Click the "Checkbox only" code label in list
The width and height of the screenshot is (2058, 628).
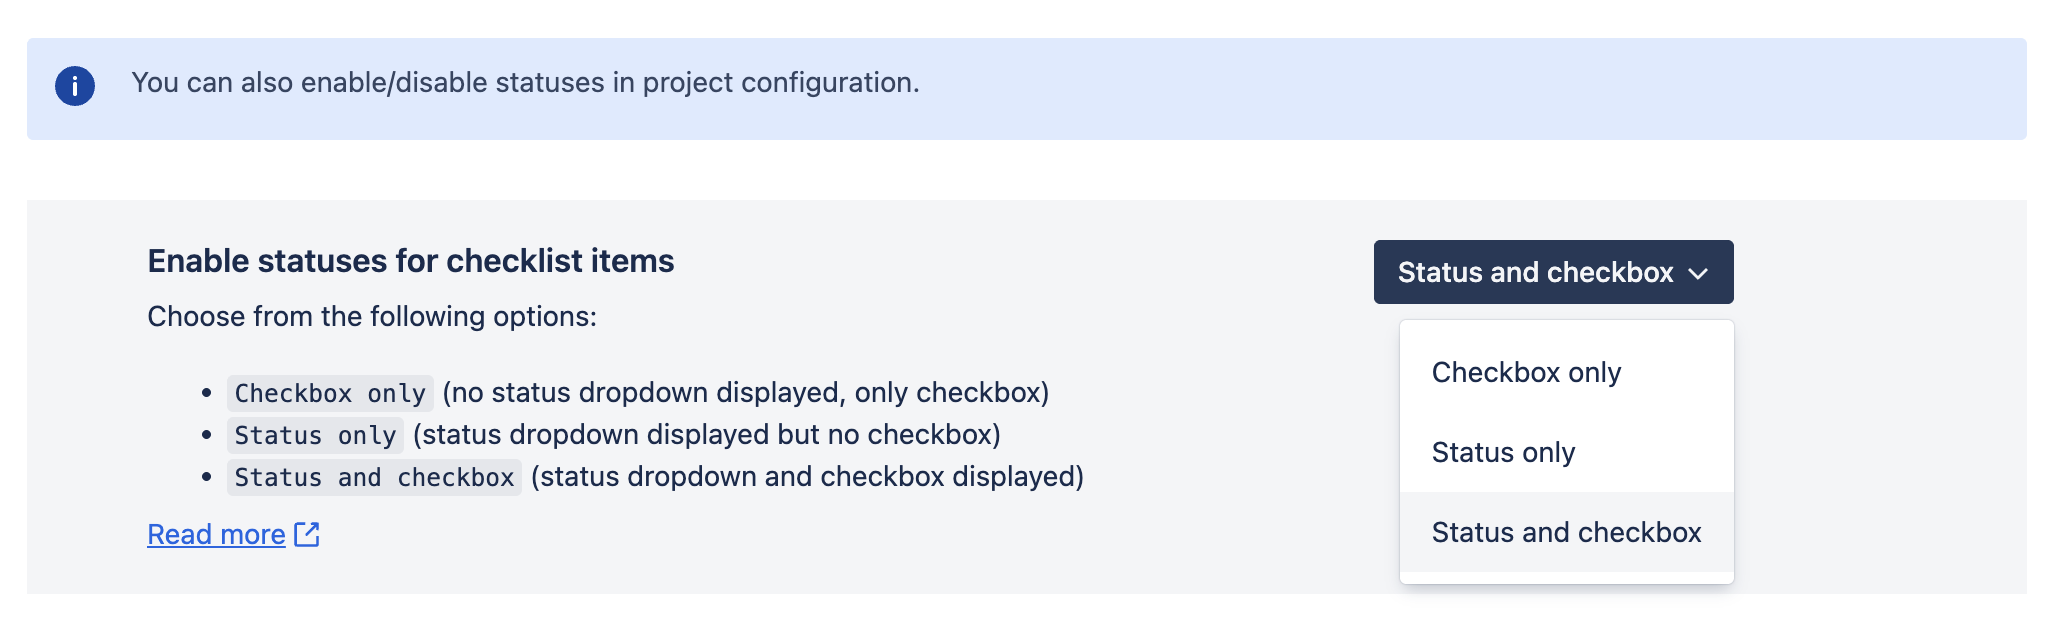(x=330, y=393)
